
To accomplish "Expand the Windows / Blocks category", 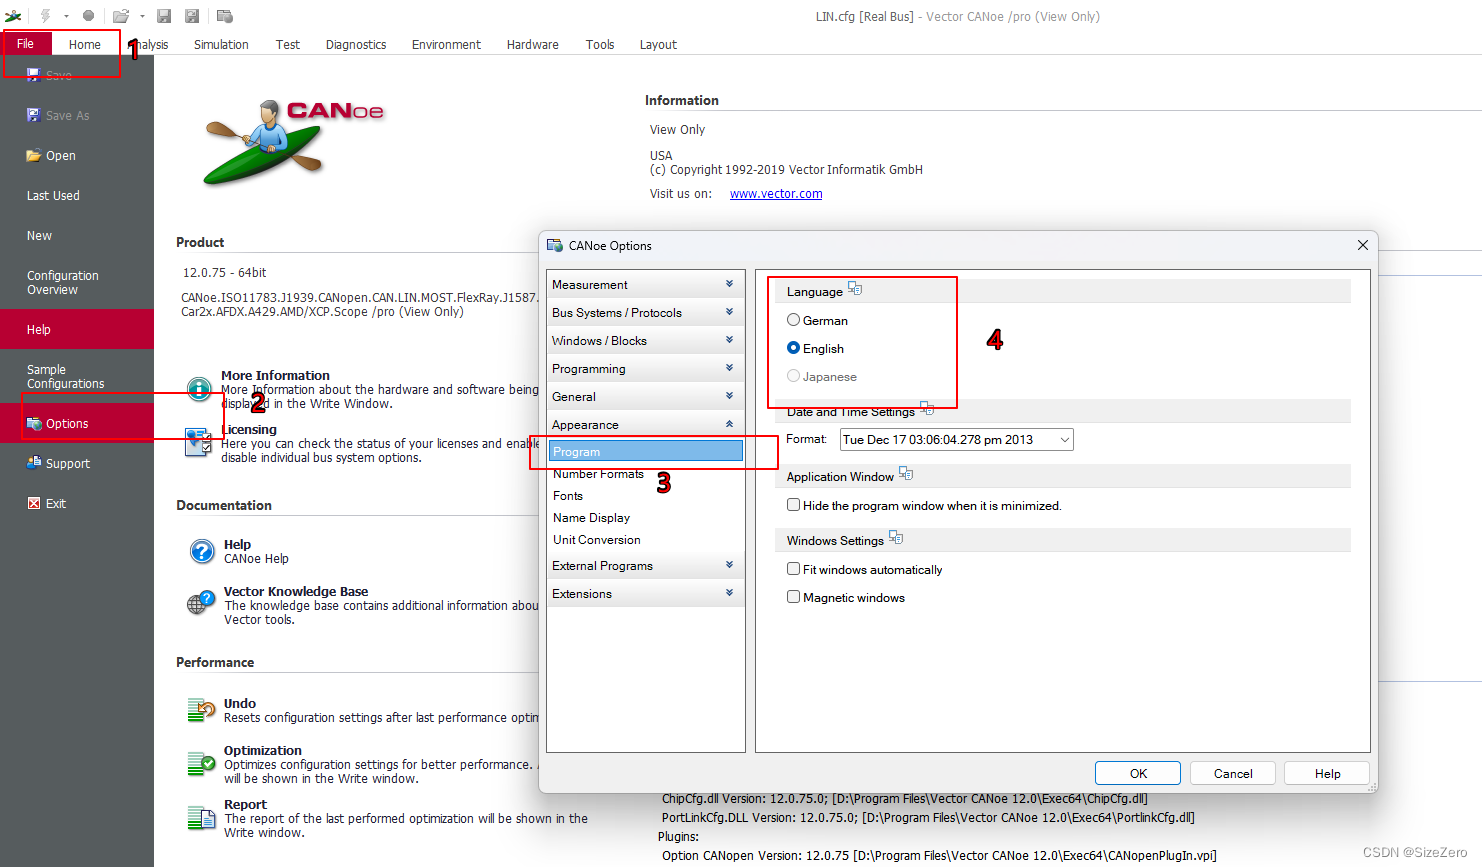I will pyautogui.click(x=646, y=340).
